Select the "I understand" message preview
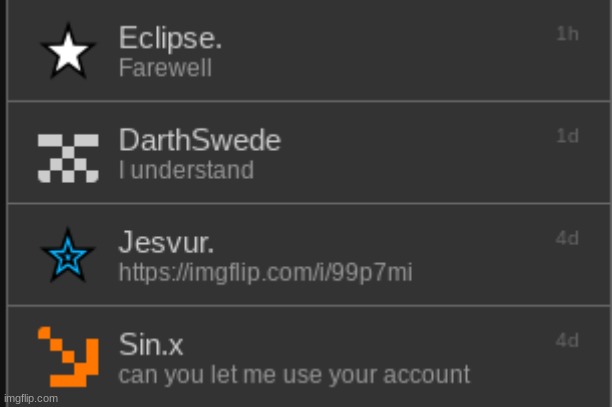The height and width of the screenshot is (407, 612). pyautogui.click(x=186, y=171)
